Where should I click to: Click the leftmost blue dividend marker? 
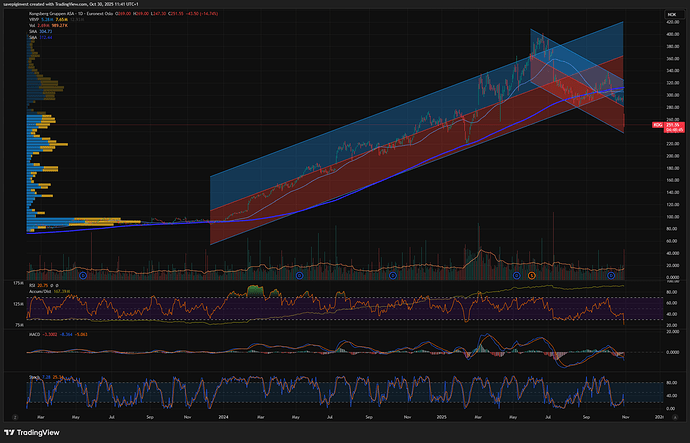pyautogui.click(x=83, y=274)
